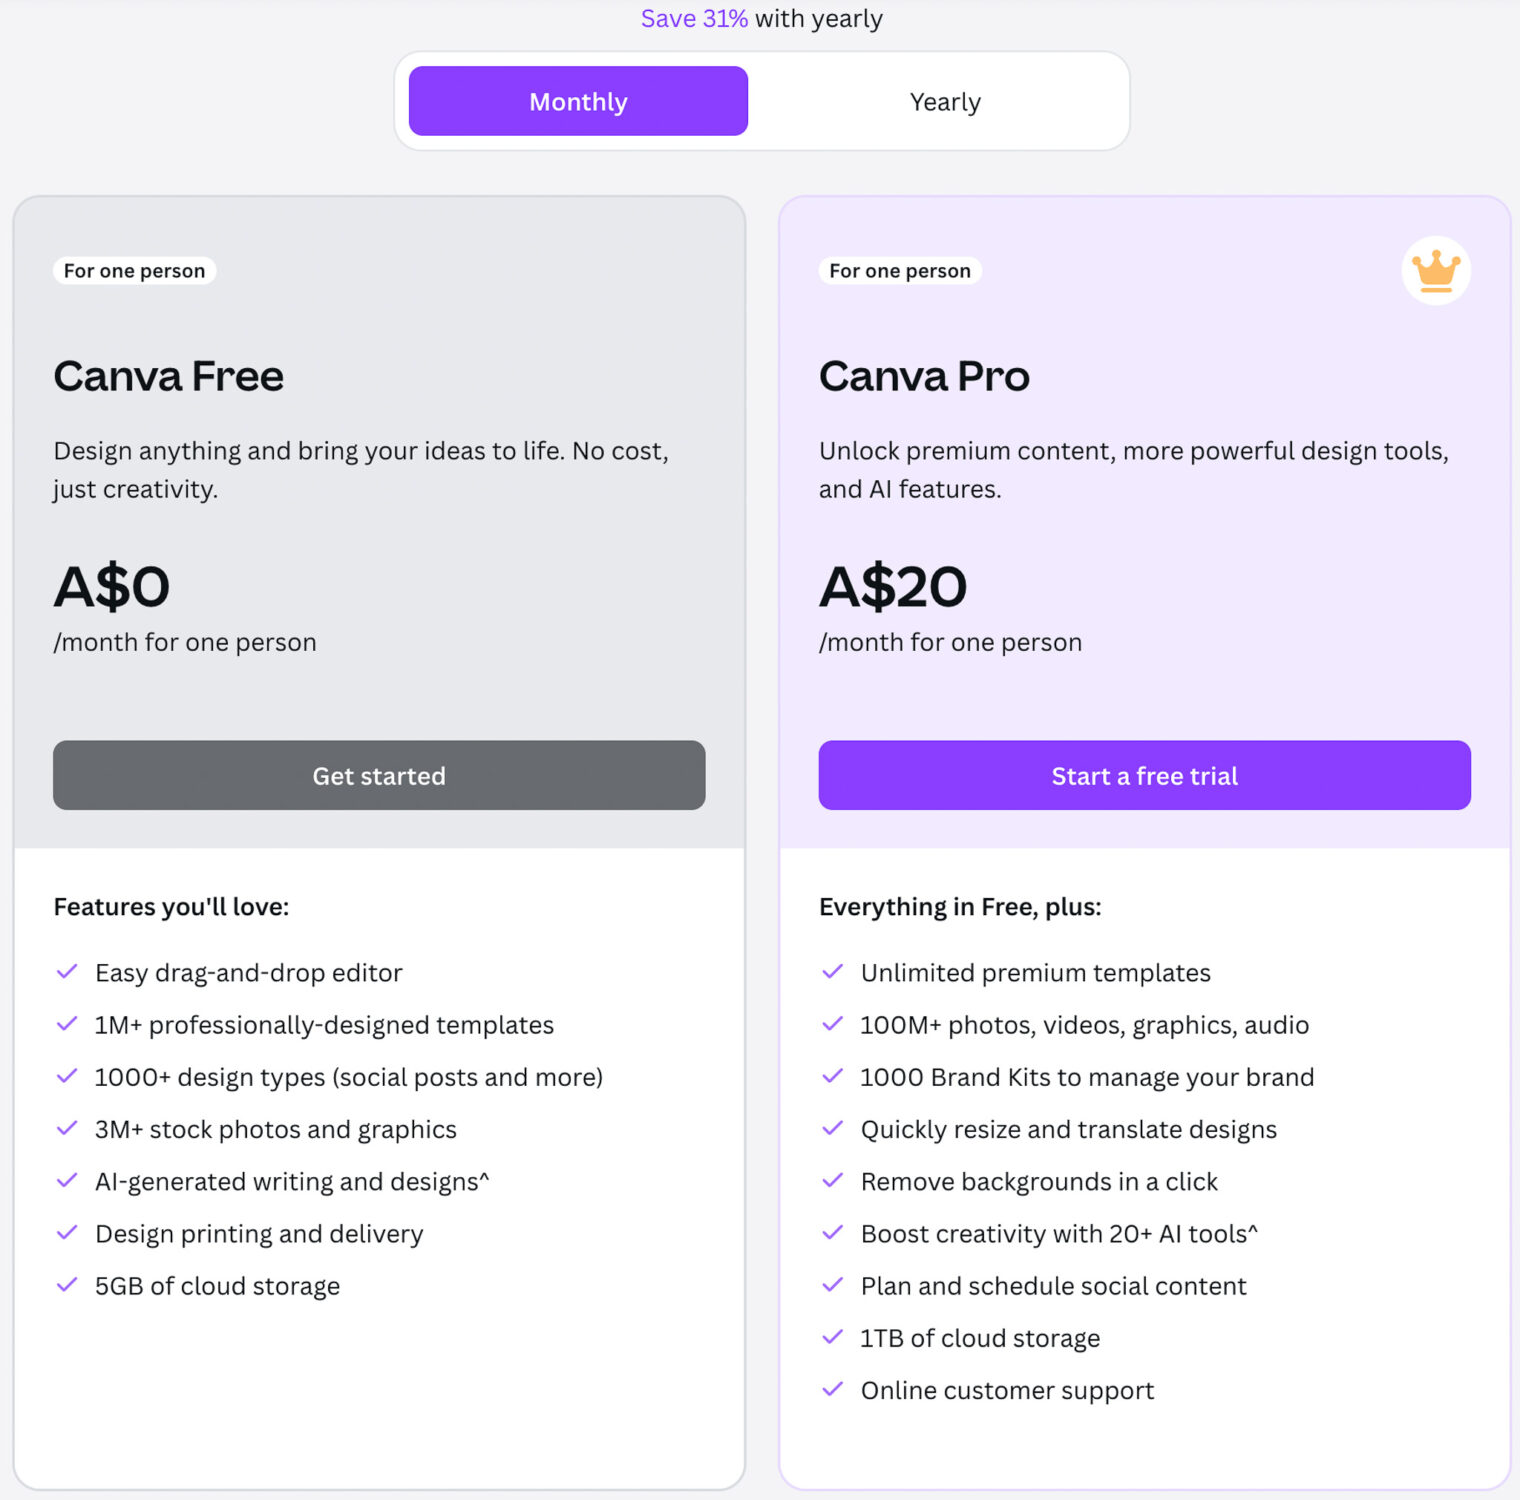The height and width of the screenshot is (1500, 1520).
Task: Click the Save 31% link text
Action: (694, 19)
